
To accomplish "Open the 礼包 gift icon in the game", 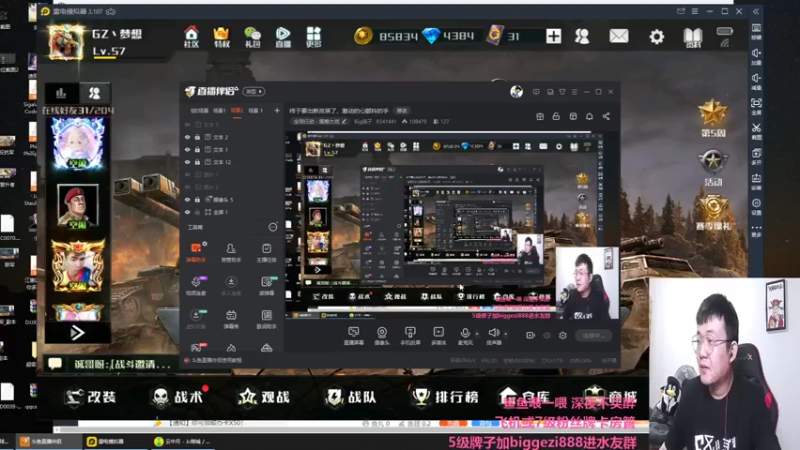I will pyautogui.click(x=252, y=37).
